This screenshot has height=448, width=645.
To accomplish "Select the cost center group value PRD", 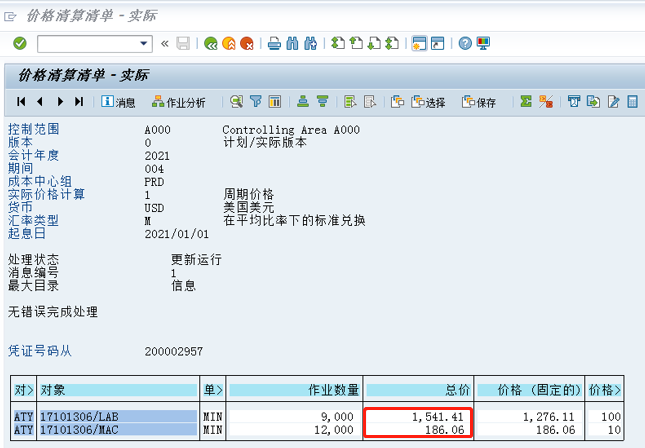I will point(154,182).
